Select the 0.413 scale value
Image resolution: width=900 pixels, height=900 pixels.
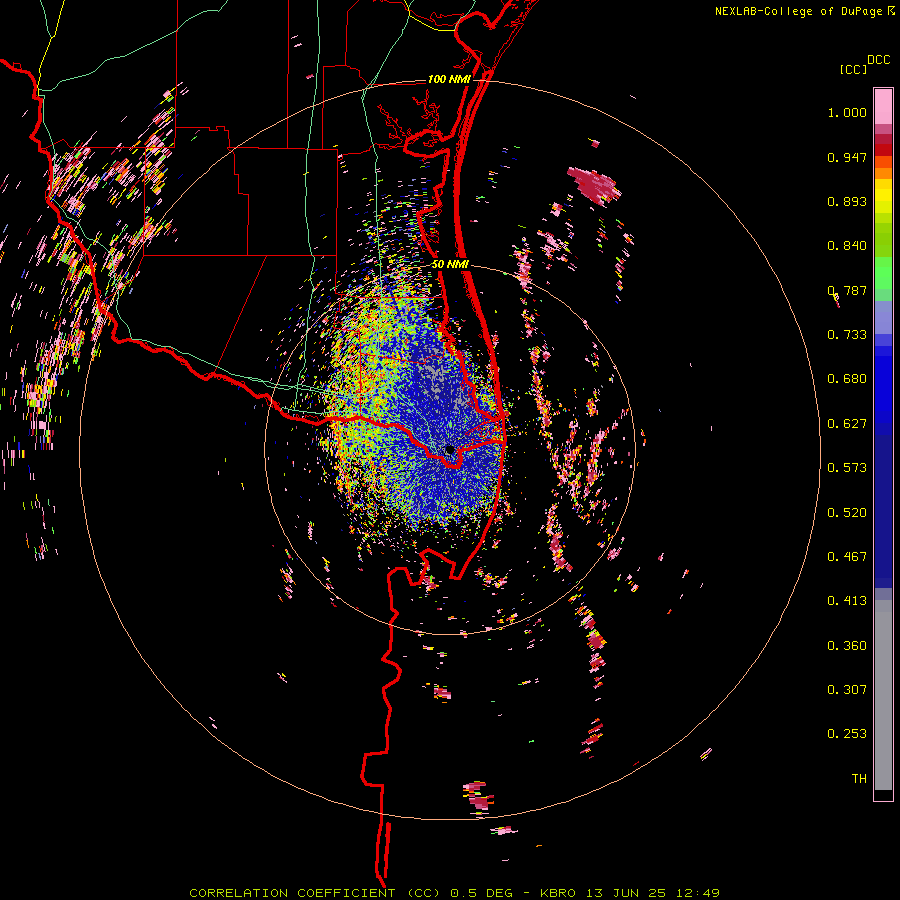(x=847, y=601)
